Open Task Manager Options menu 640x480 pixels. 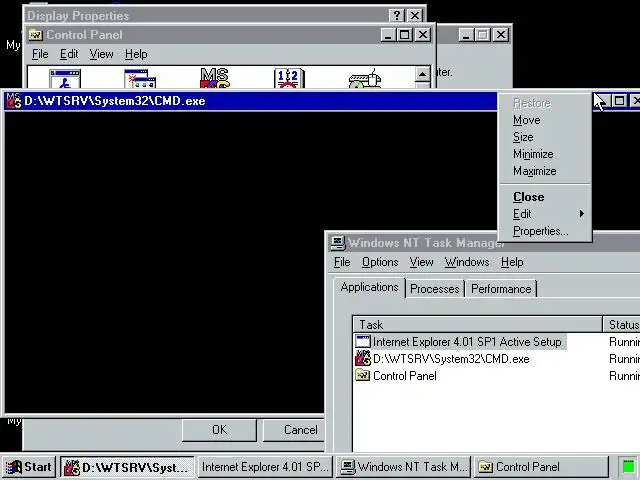(380, 262)
